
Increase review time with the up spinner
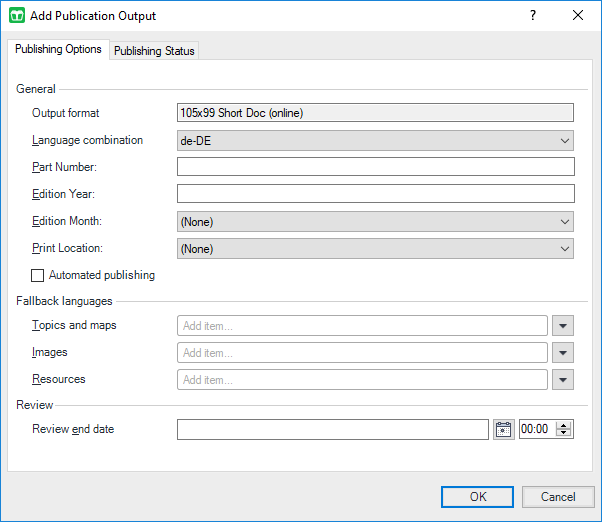pyautogui.click(x=564, y=425)
